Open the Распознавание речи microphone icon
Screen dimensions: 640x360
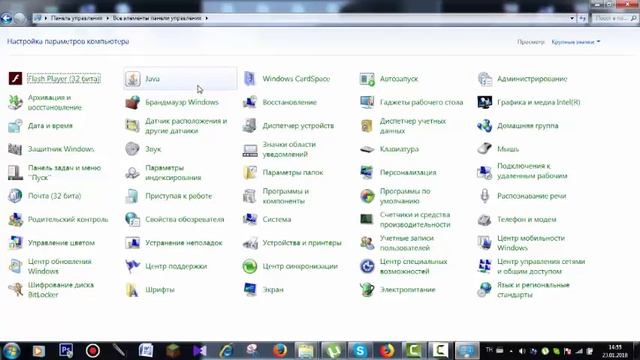484,196
